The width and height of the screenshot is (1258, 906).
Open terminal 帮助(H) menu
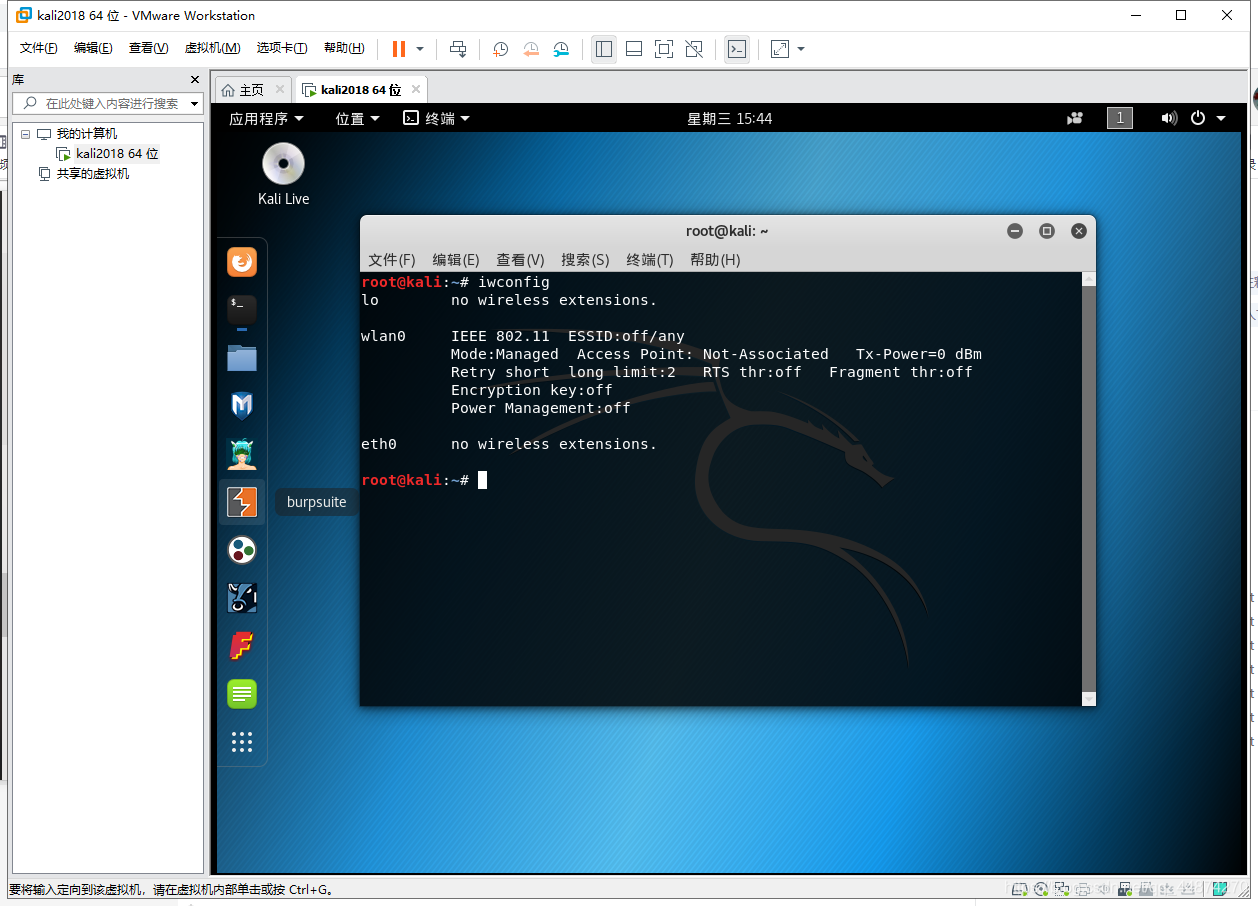[715, 260]
